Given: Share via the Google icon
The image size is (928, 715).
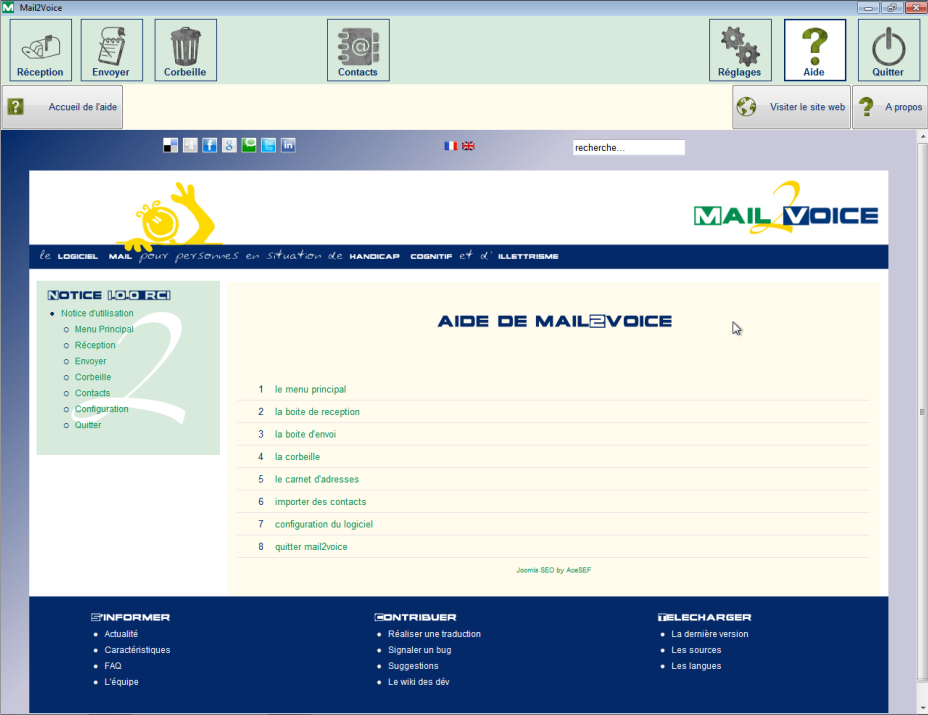Looking at the screenshot, I should point(229,146).
